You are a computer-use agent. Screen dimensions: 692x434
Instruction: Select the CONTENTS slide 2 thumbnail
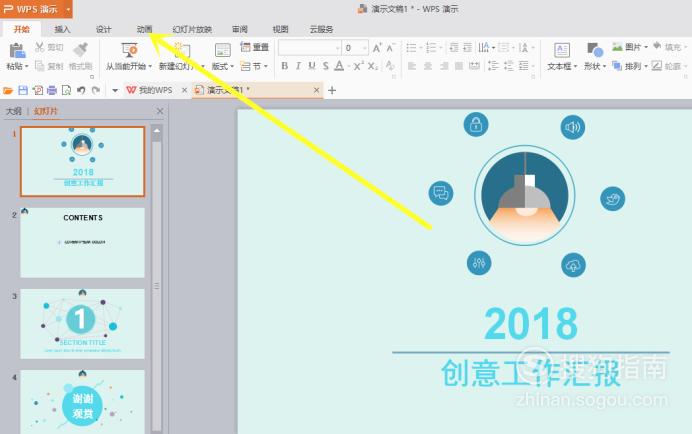[x=83, y=243]
